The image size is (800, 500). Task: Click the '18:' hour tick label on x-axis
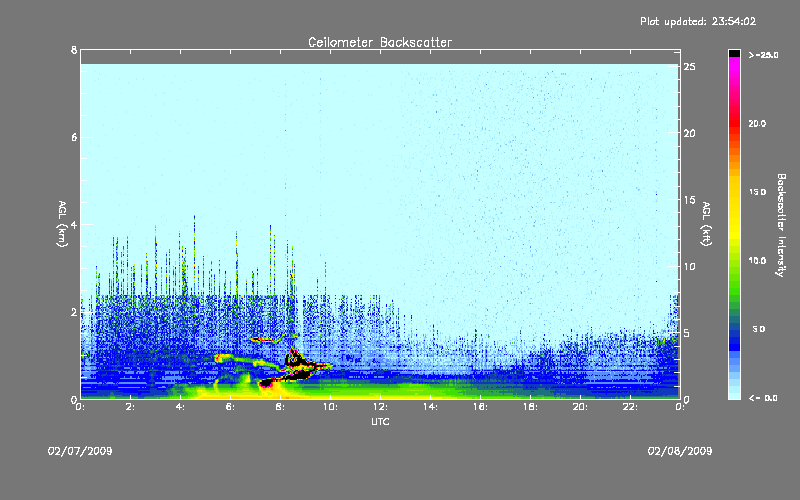click(530, 407)
